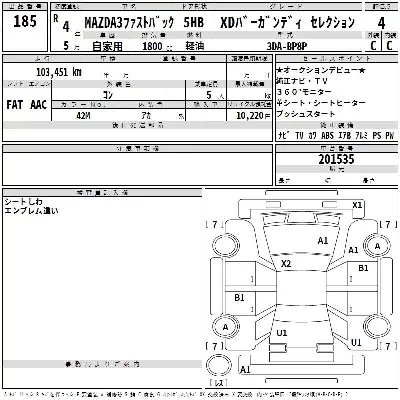This screenshot has height=400, width=400.
Task: Select the FAT transmission code
Action: (14, 105)
